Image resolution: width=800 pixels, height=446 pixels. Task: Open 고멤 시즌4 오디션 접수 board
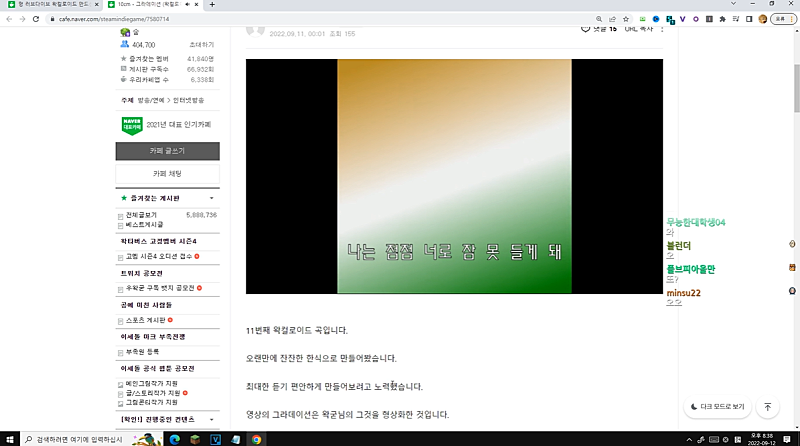pyautogui.click(x=159, y=256)
